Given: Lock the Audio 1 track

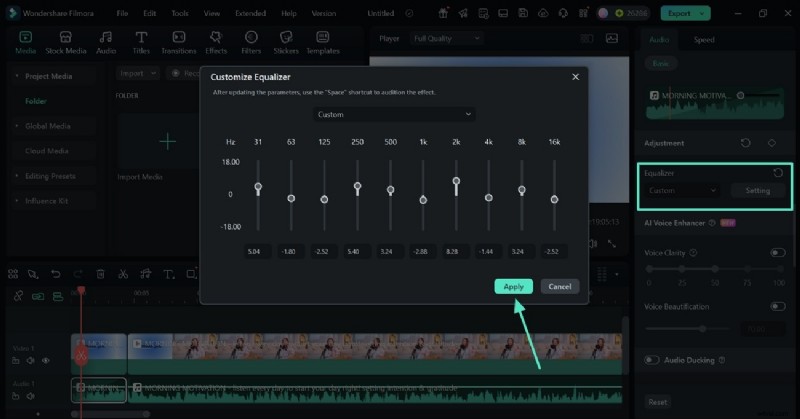Looking at the screenshot, I should point(16,396).
